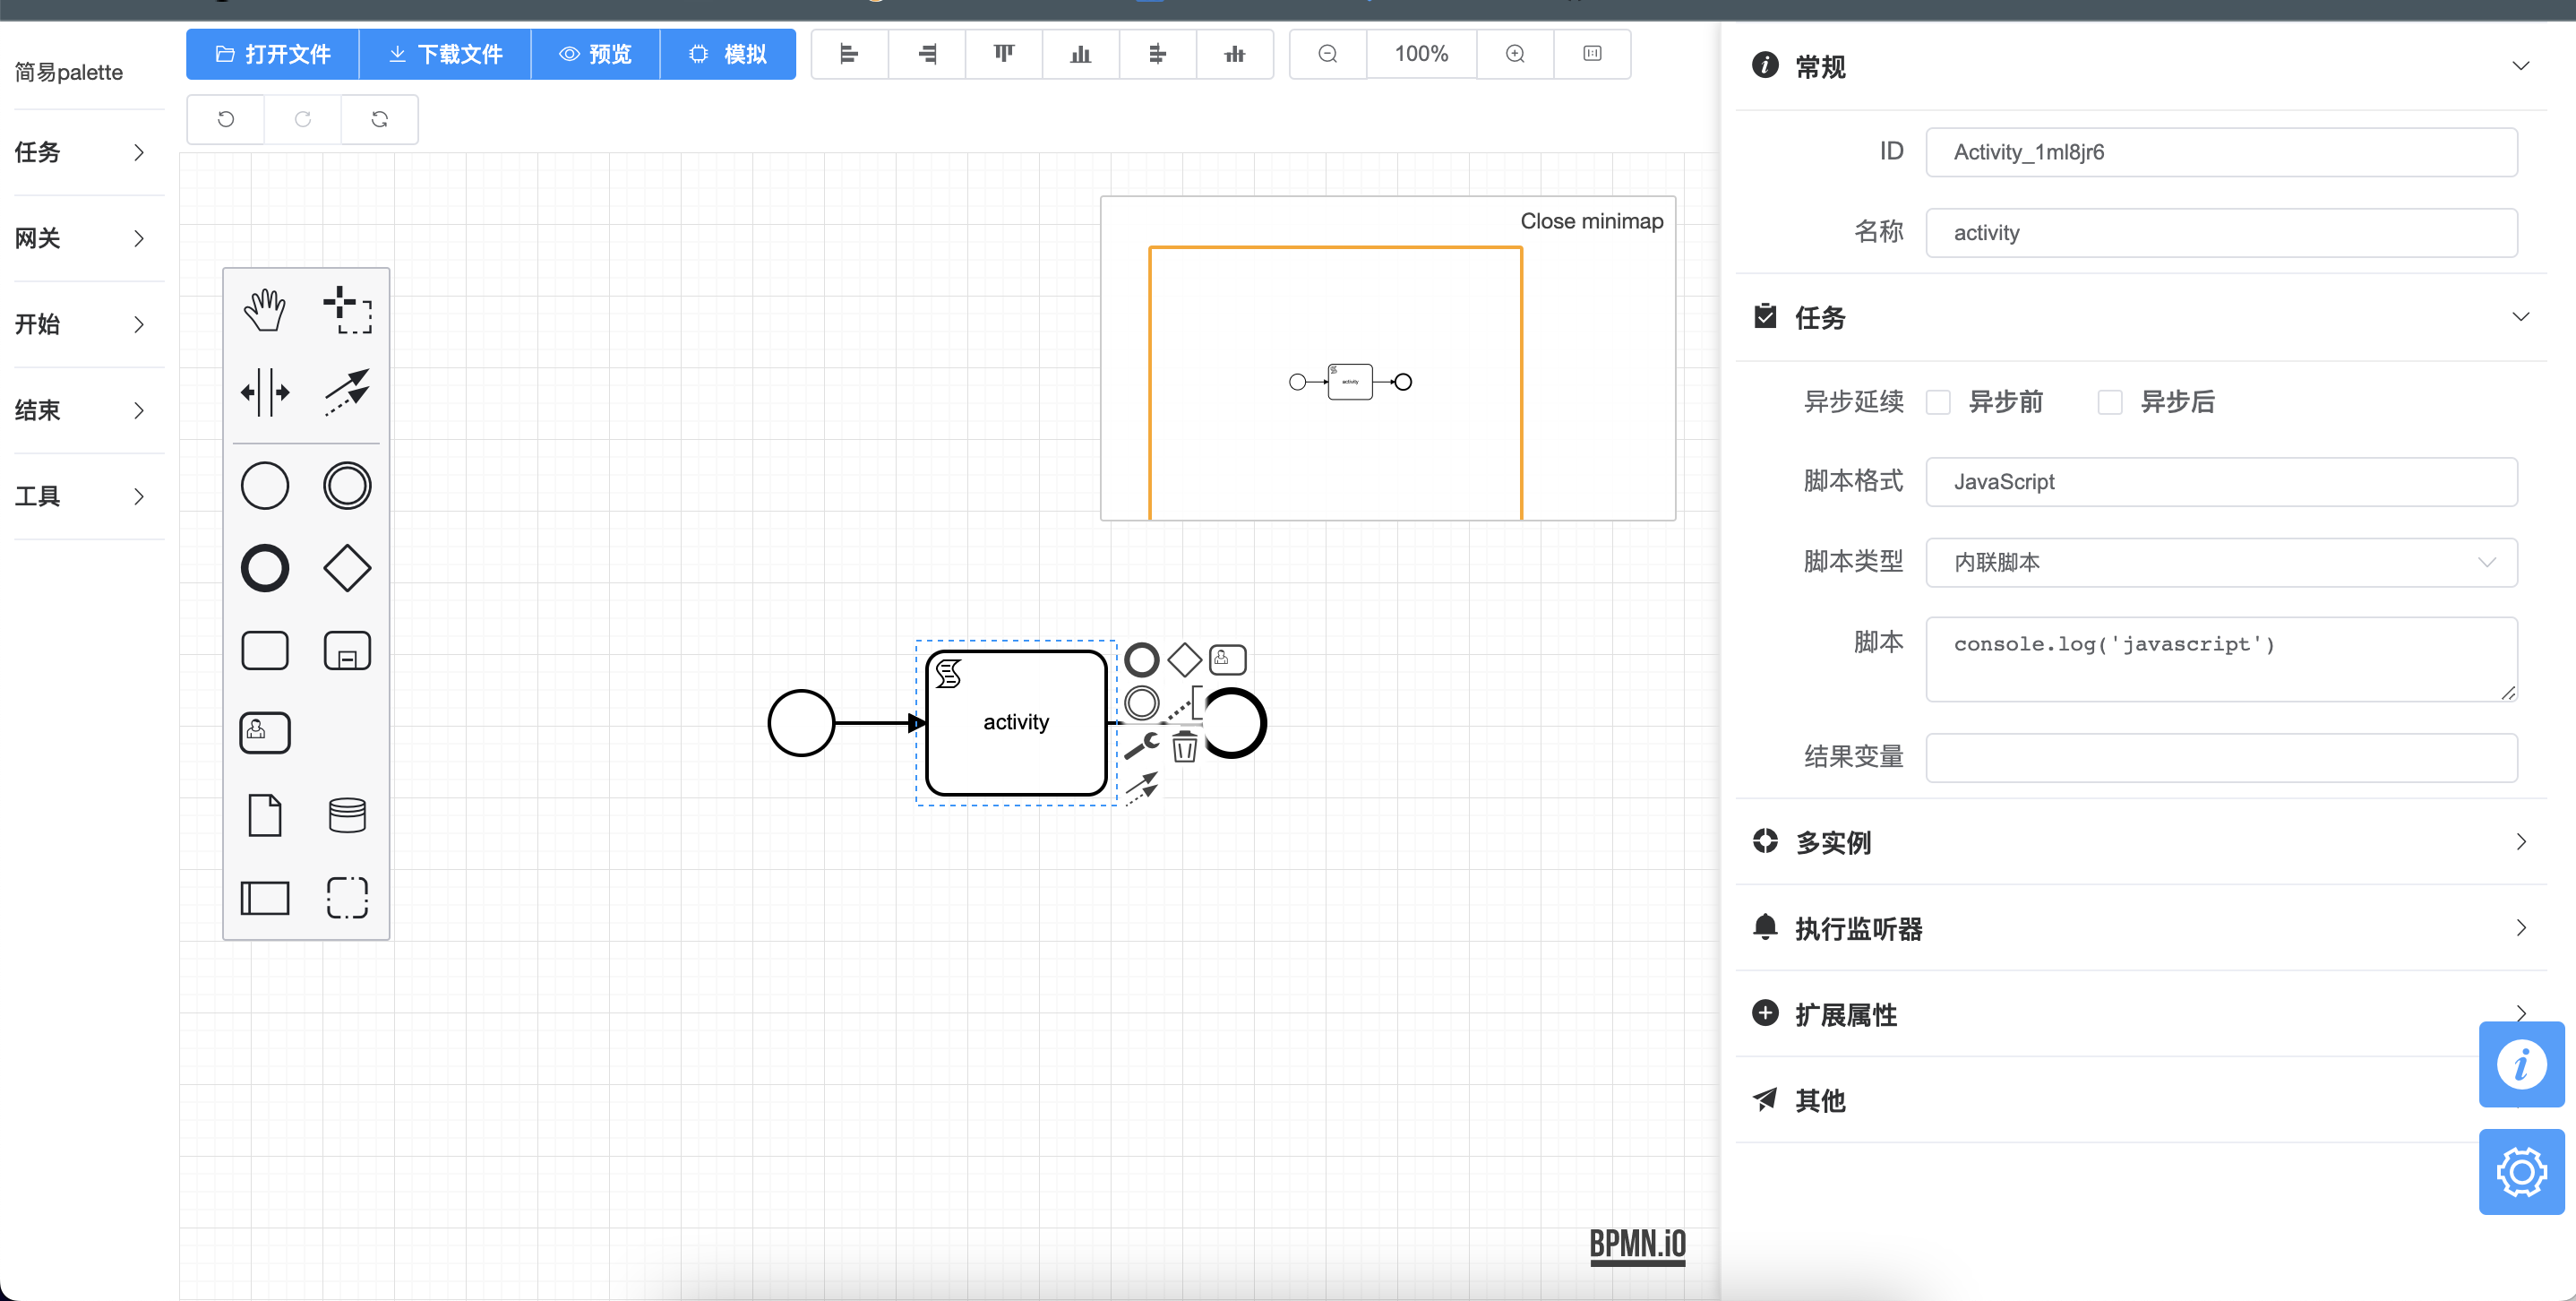Click the 预览 button

tap(596, 54)
